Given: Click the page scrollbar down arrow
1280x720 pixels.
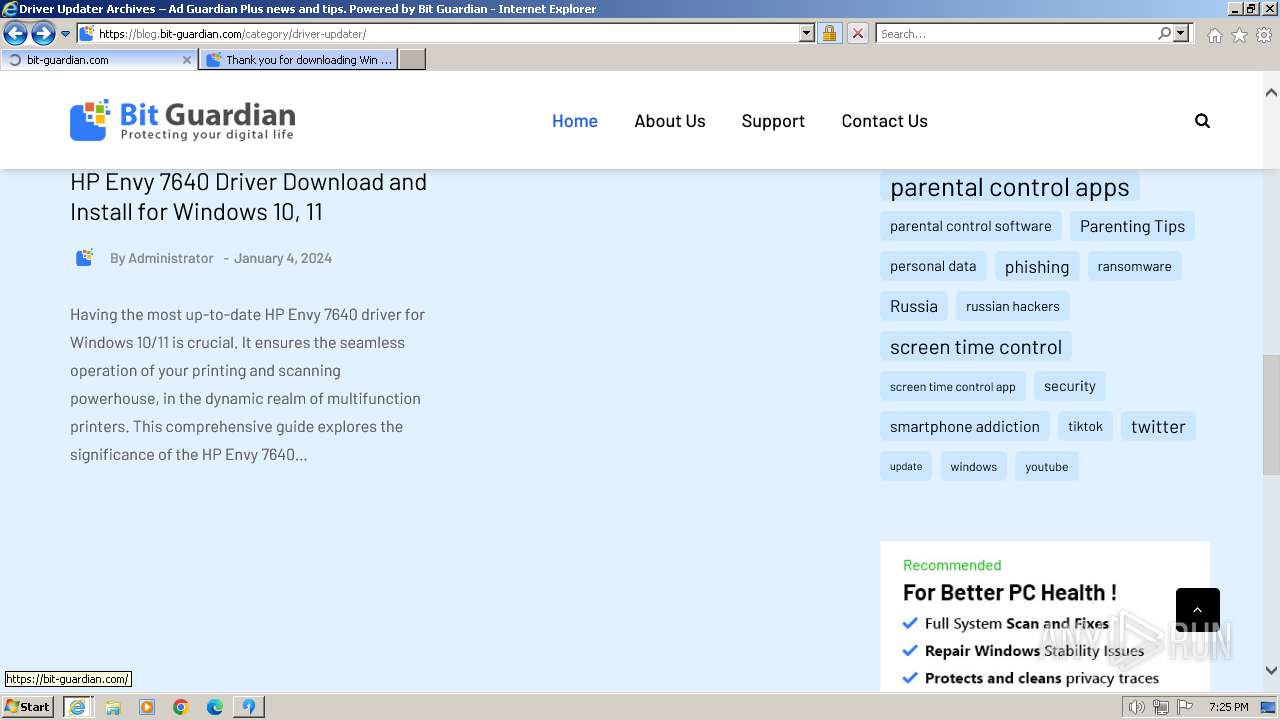Looking at the screenshot, I should (1271, 671).
